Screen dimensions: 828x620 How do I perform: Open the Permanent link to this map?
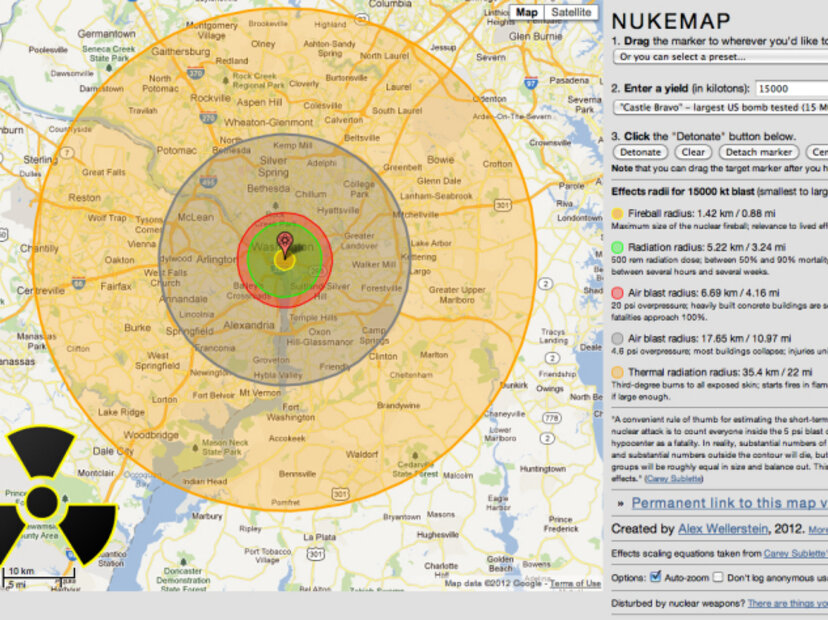point(729,503)
